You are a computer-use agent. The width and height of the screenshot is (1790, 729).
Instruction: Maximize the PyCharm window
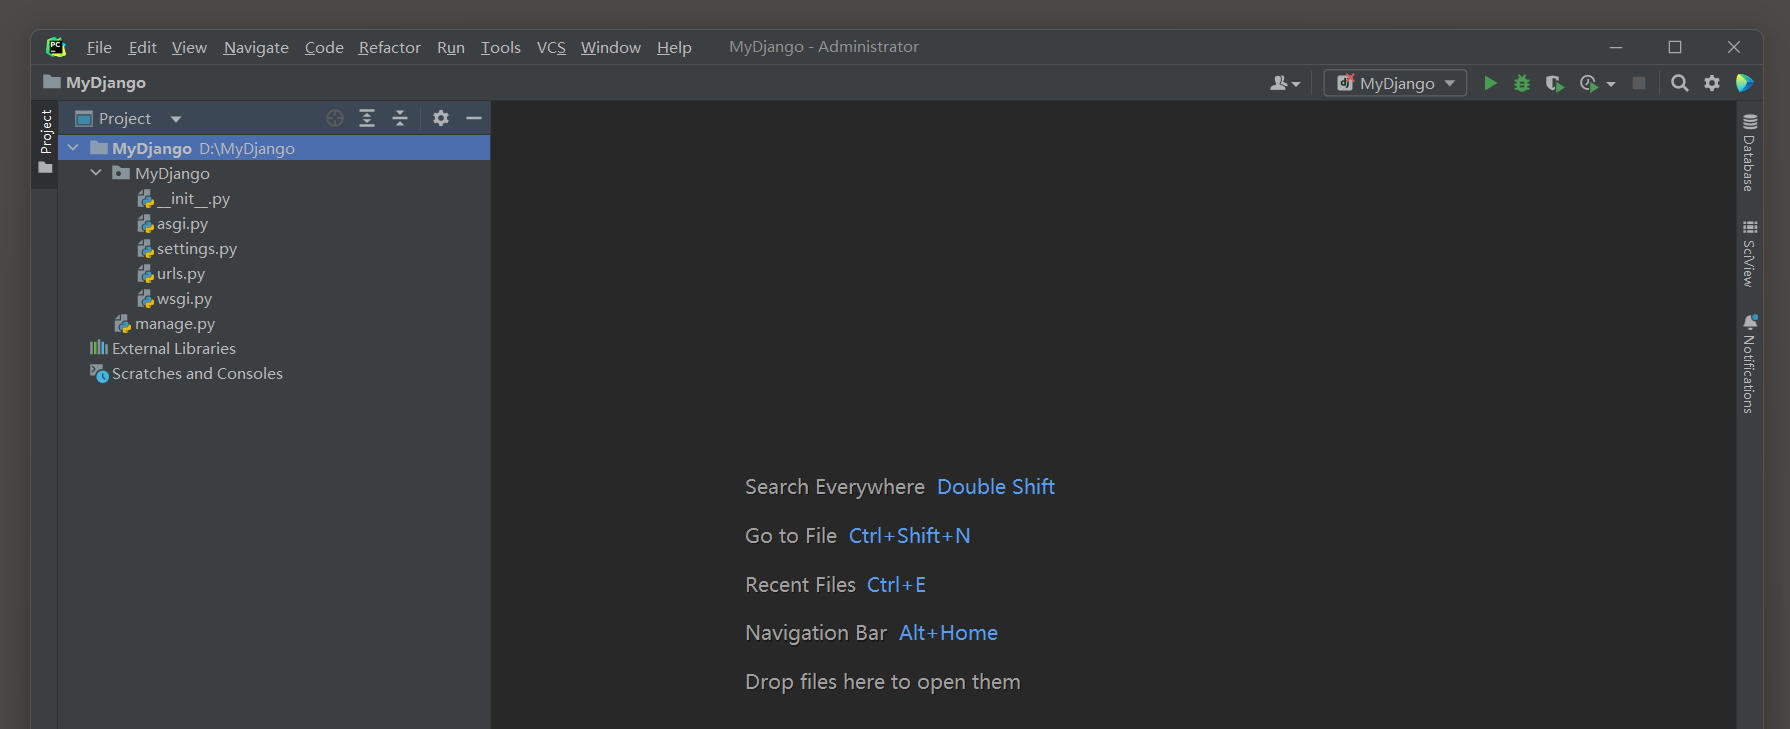tap(1675, 47)
